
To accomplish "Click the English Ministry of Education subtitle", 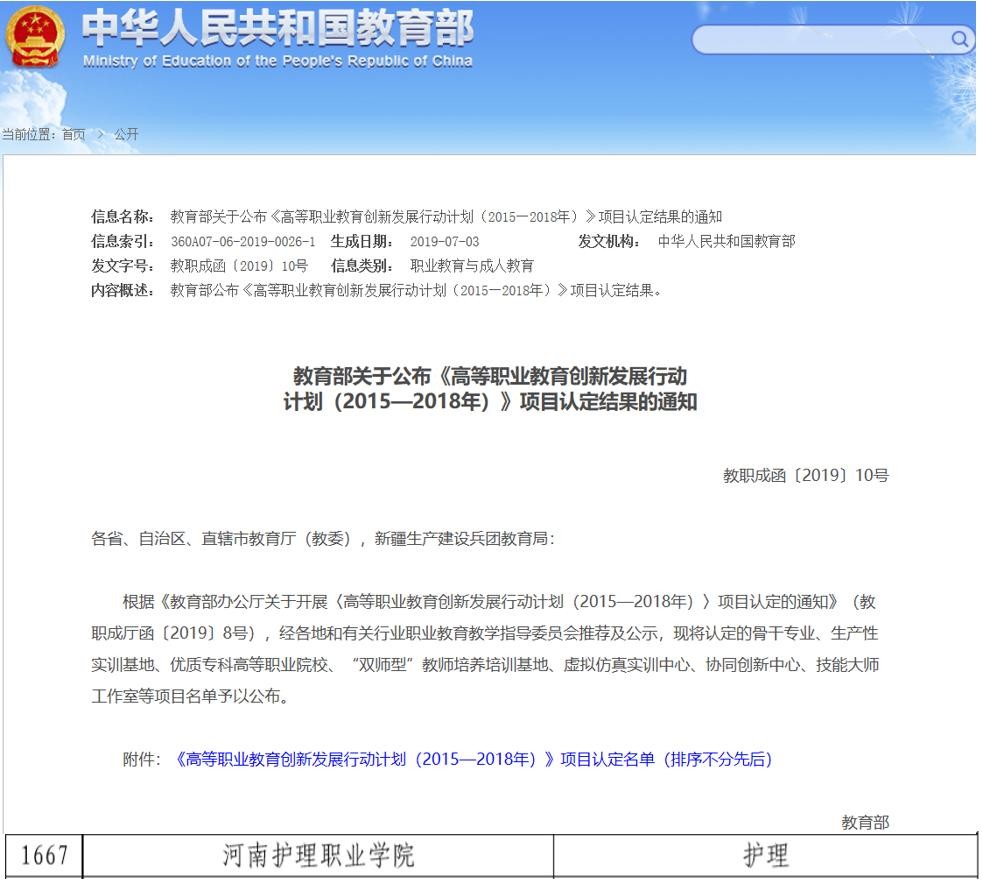I will click(277, 60).
